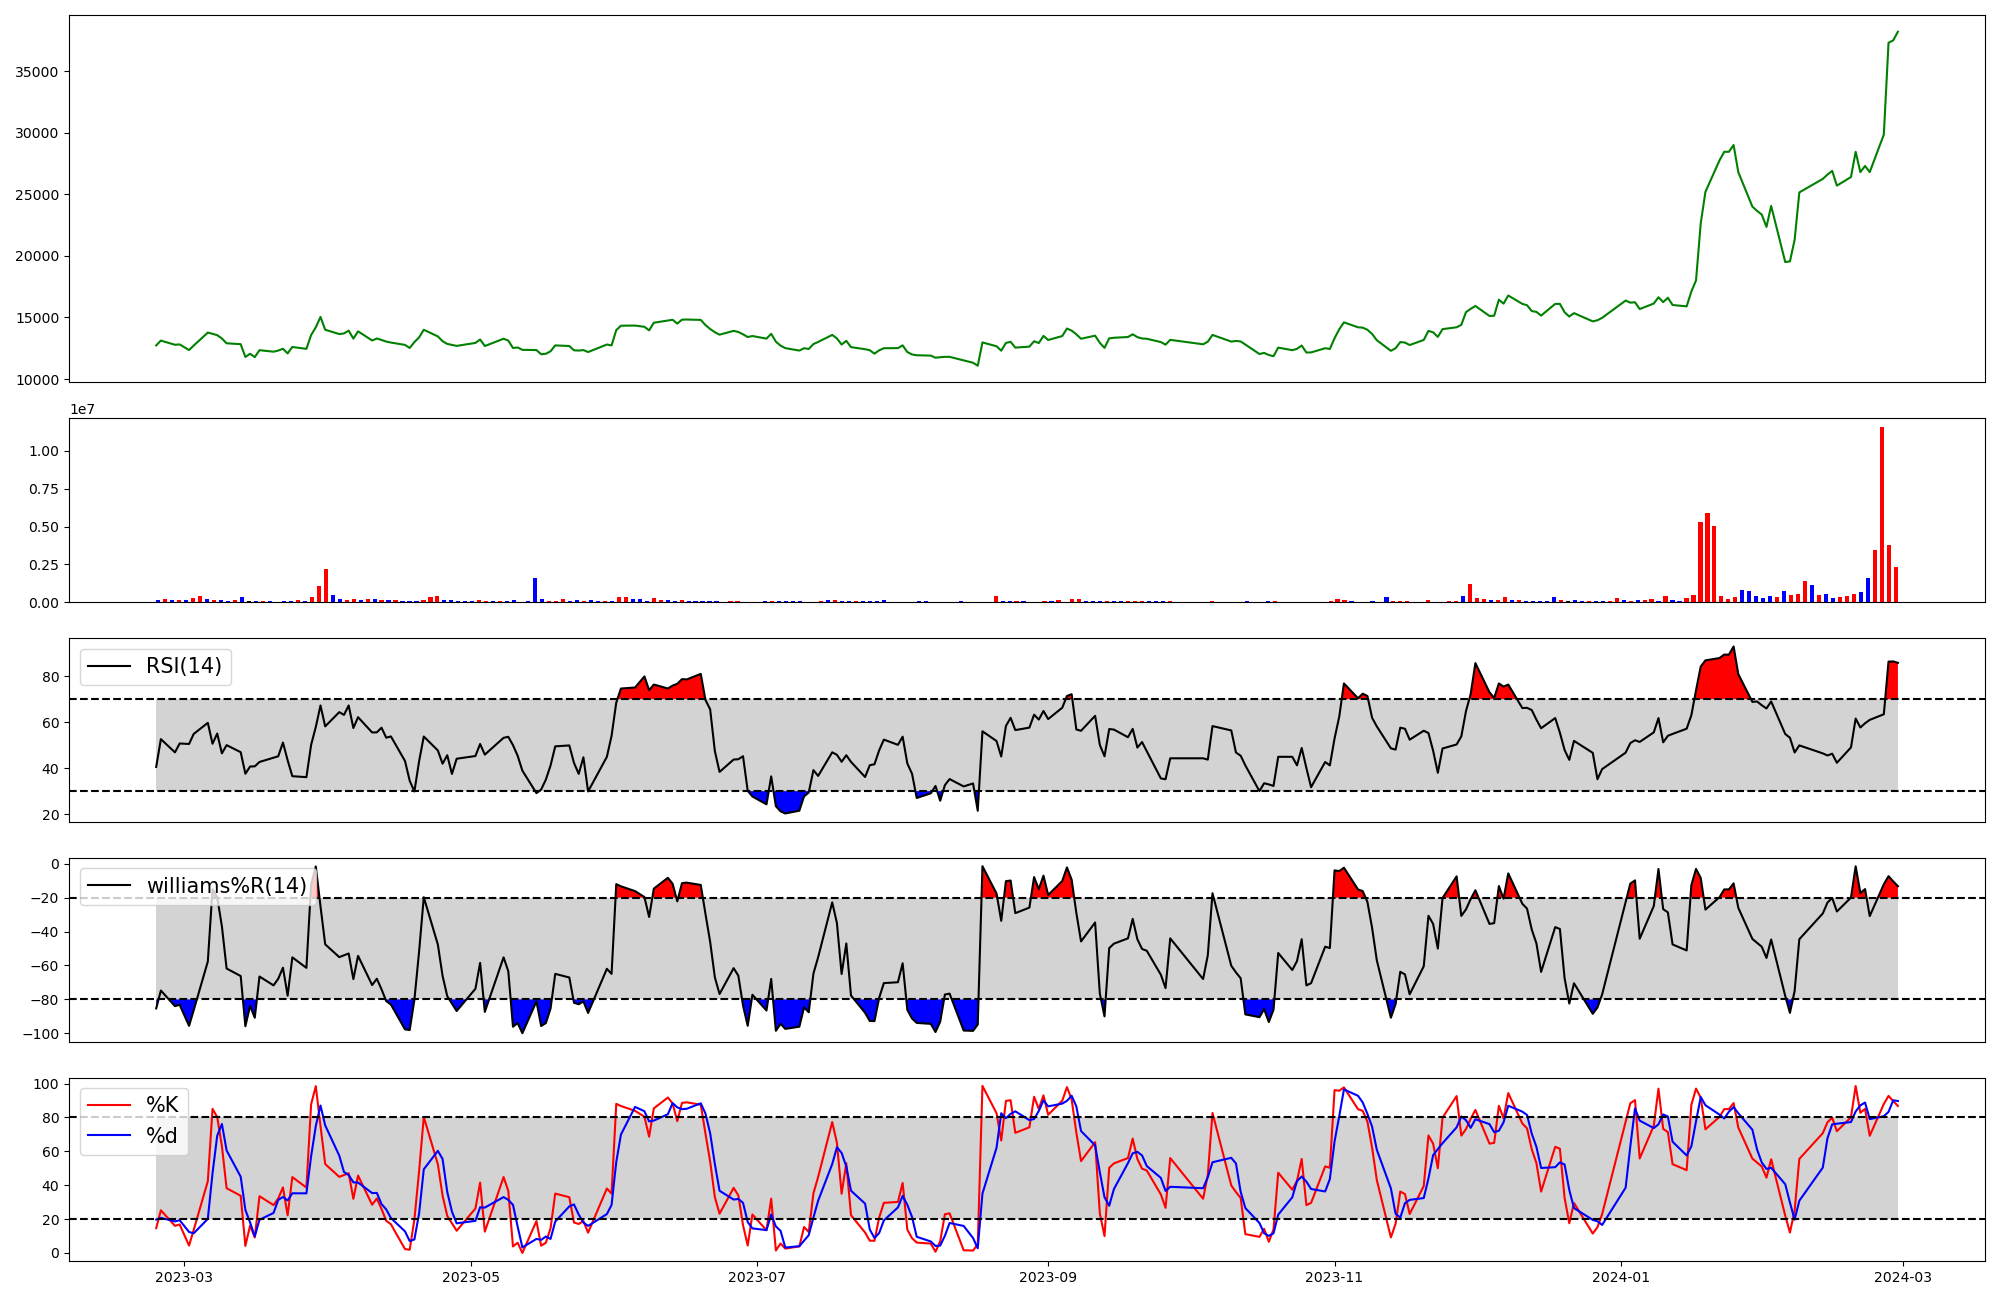Click the 1.00 volume axis tick label

(x=44, y=452)
